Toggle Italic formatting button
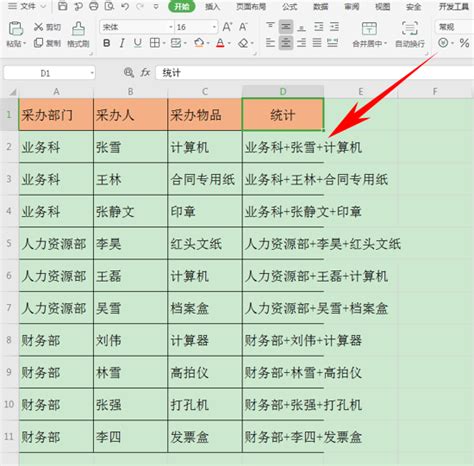474x466 pixels. (122, 43)
